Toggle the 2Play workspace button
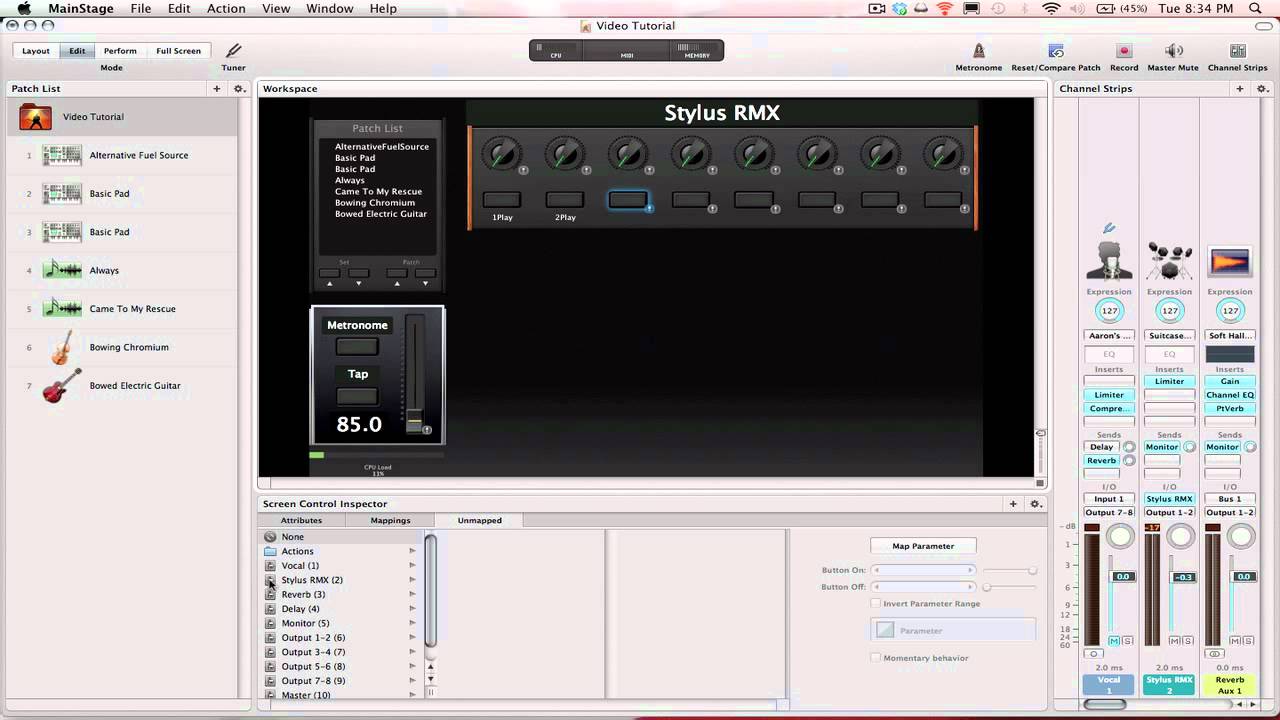The image size is (1280, 720). coord(565,200)
